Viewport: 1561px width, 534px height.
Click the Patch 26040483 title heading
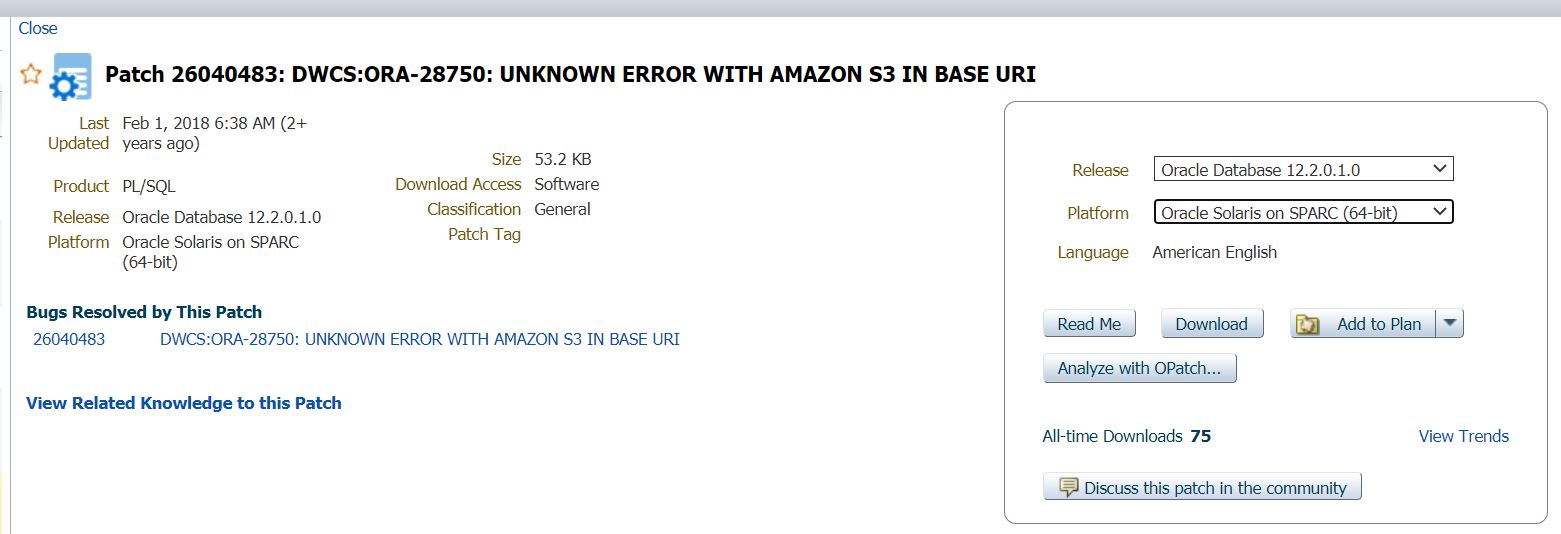pos(570,75)
